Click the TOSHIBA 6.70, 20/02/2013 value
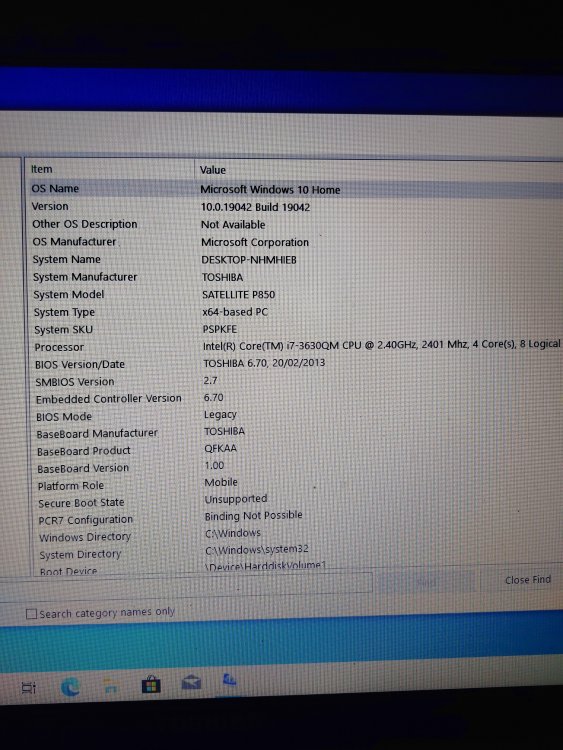This screenshot has width=563, height=750. coord(264,363)
